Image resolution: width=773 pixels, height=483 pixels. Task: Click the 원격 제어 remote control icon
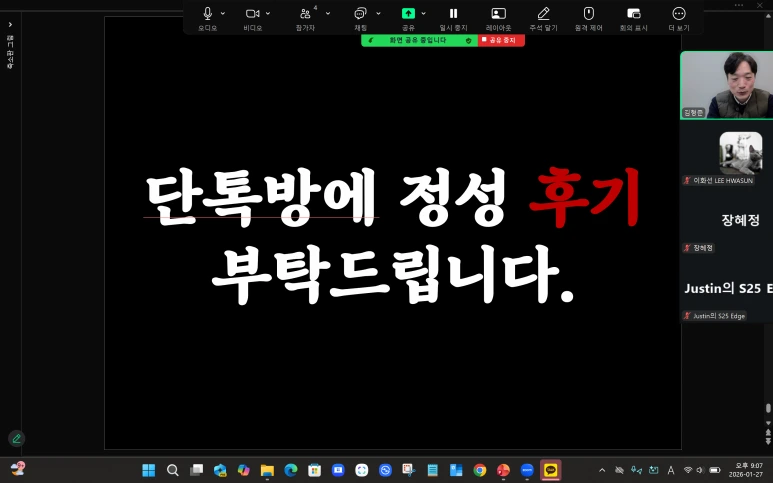(589, 13)
